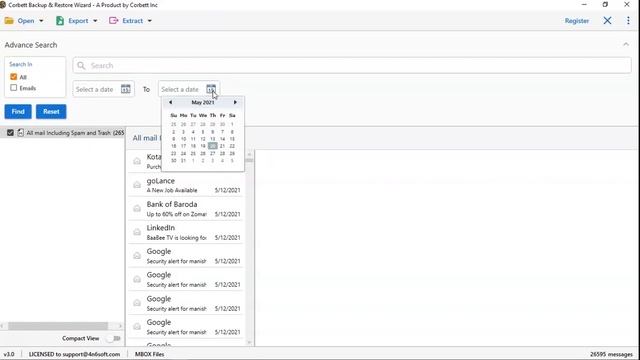Click the magnifier icon in Search box
The height and width of the screenshot is (360, 640).
81,66
